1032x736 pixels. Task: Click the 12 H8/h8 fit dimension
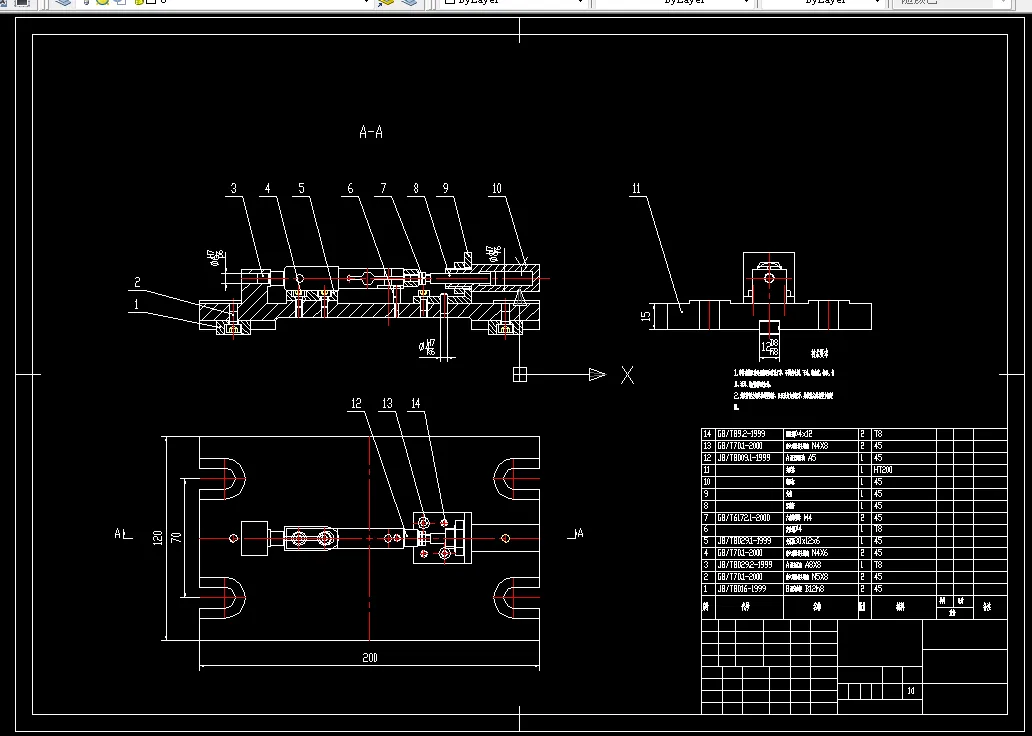click(x=770, y=347)
